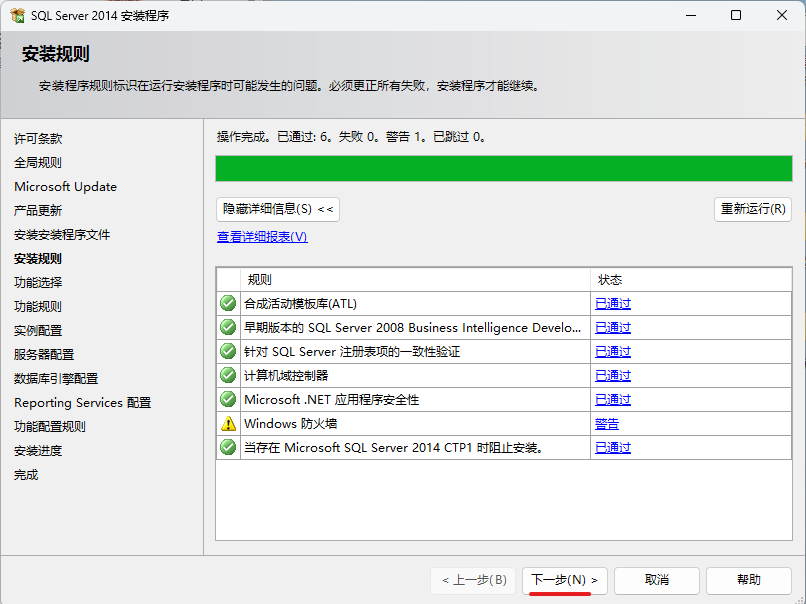Maximize the SQL Server 2014 安装程序 window
806x604 pixels.
736,15
